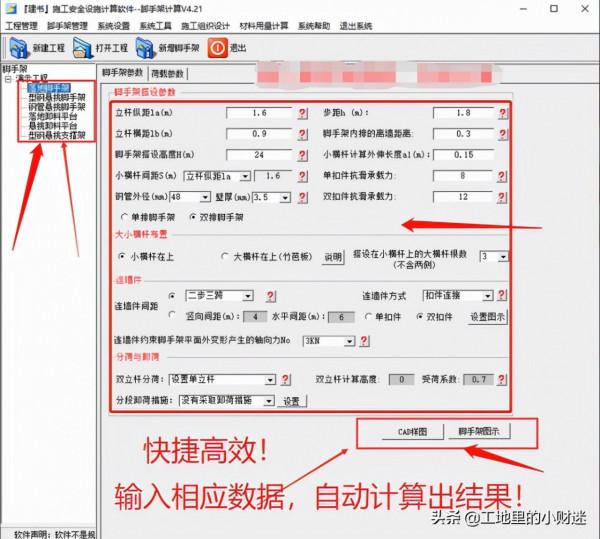This screenshot has height=539, width=600.
Task: Click the application title bar icon
Action: (11, 8)
